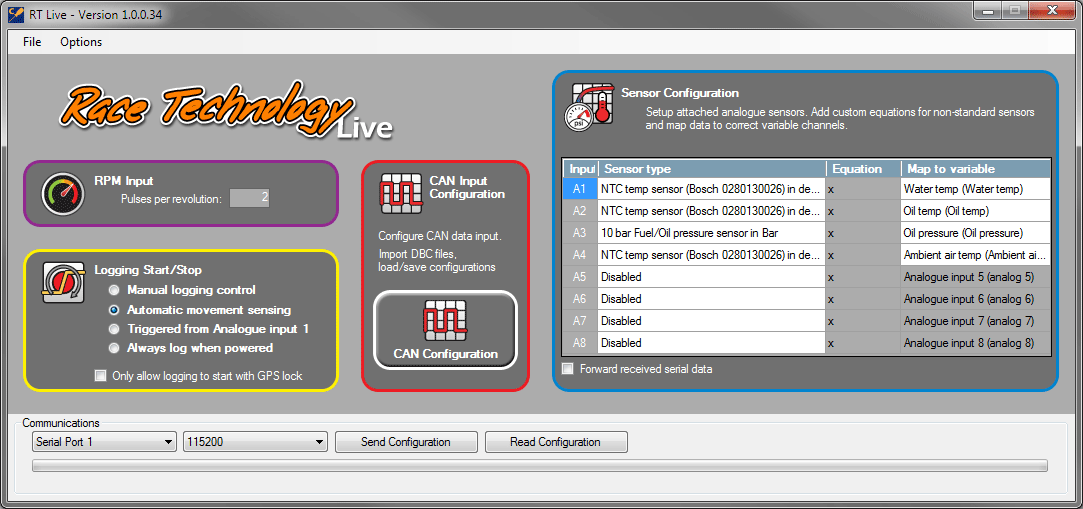
Task: Click the A1 sensor type cell
Action: [711, 189]
